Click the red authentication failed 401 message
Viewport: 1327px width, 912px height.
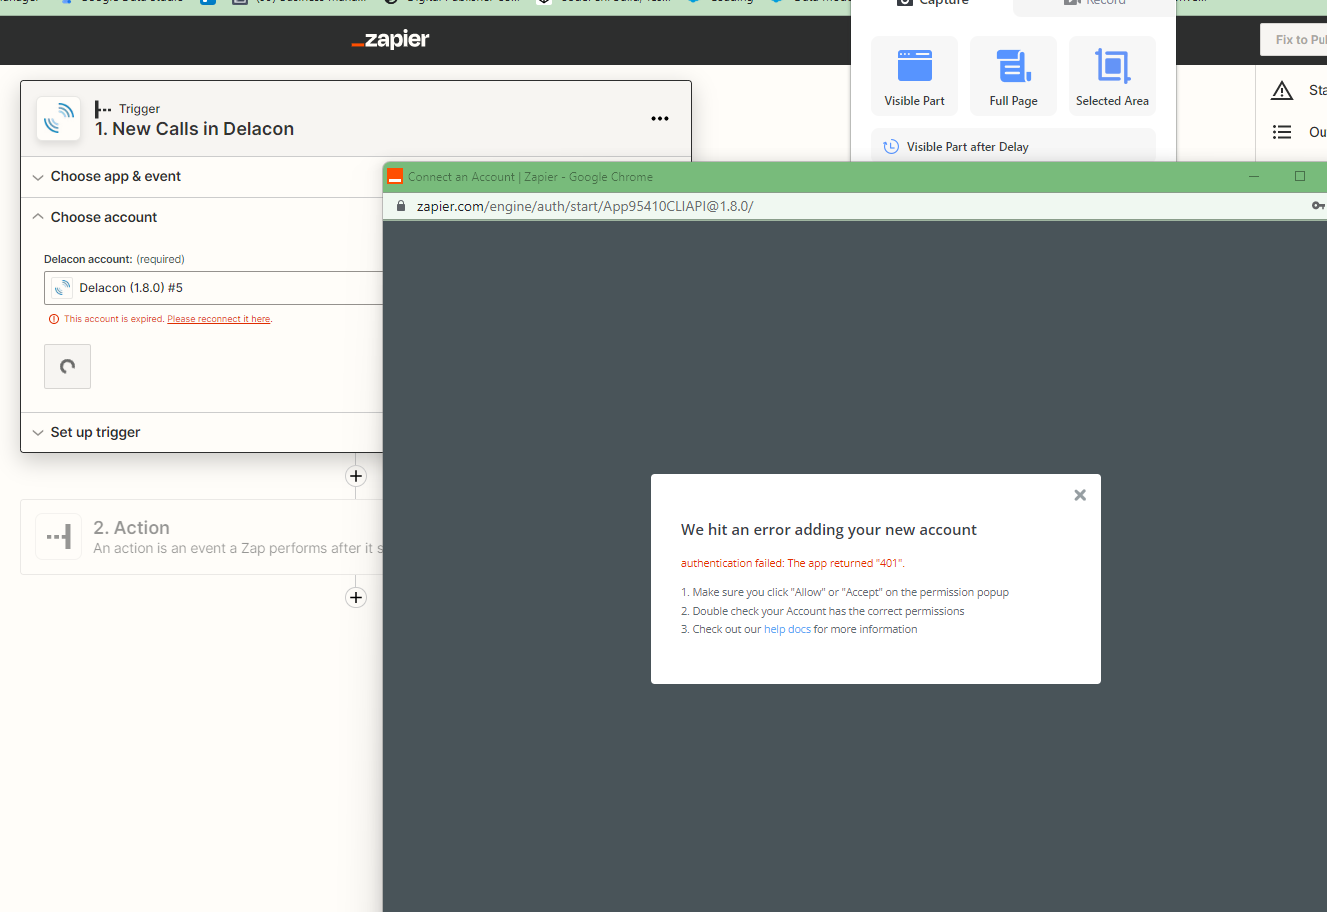pyautogui.click(x=792, y=563)
